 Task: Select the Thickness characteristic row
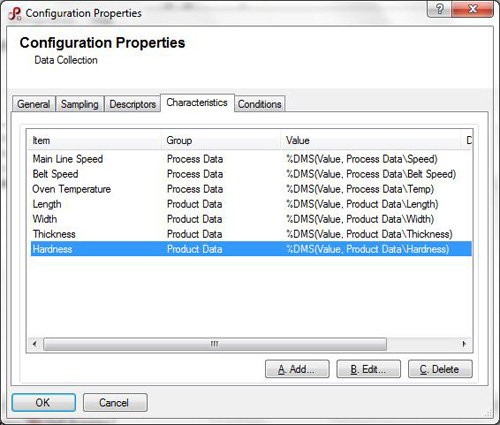pos(251,234)
